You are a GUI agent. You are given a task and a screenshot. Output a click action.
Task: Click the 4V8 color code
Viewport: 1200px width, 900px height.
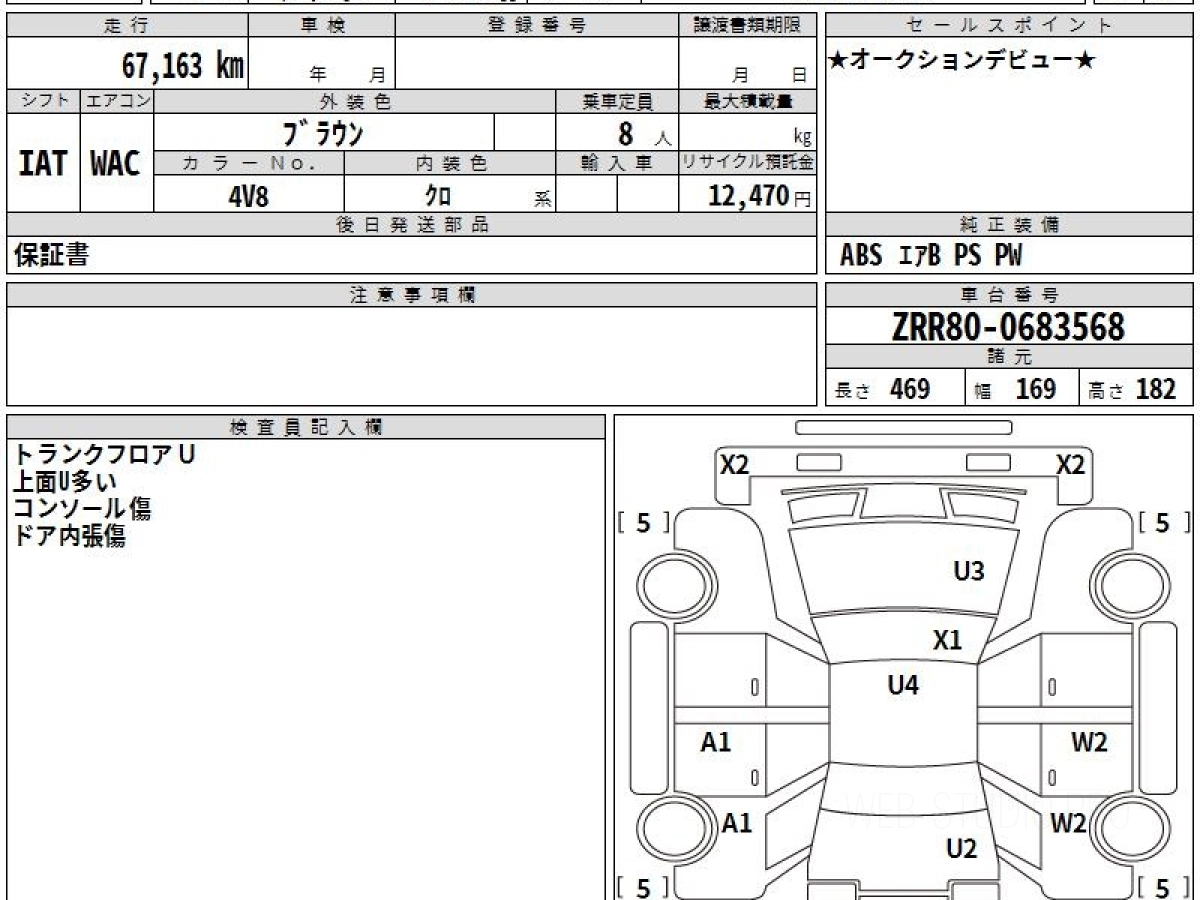[249, 195]
